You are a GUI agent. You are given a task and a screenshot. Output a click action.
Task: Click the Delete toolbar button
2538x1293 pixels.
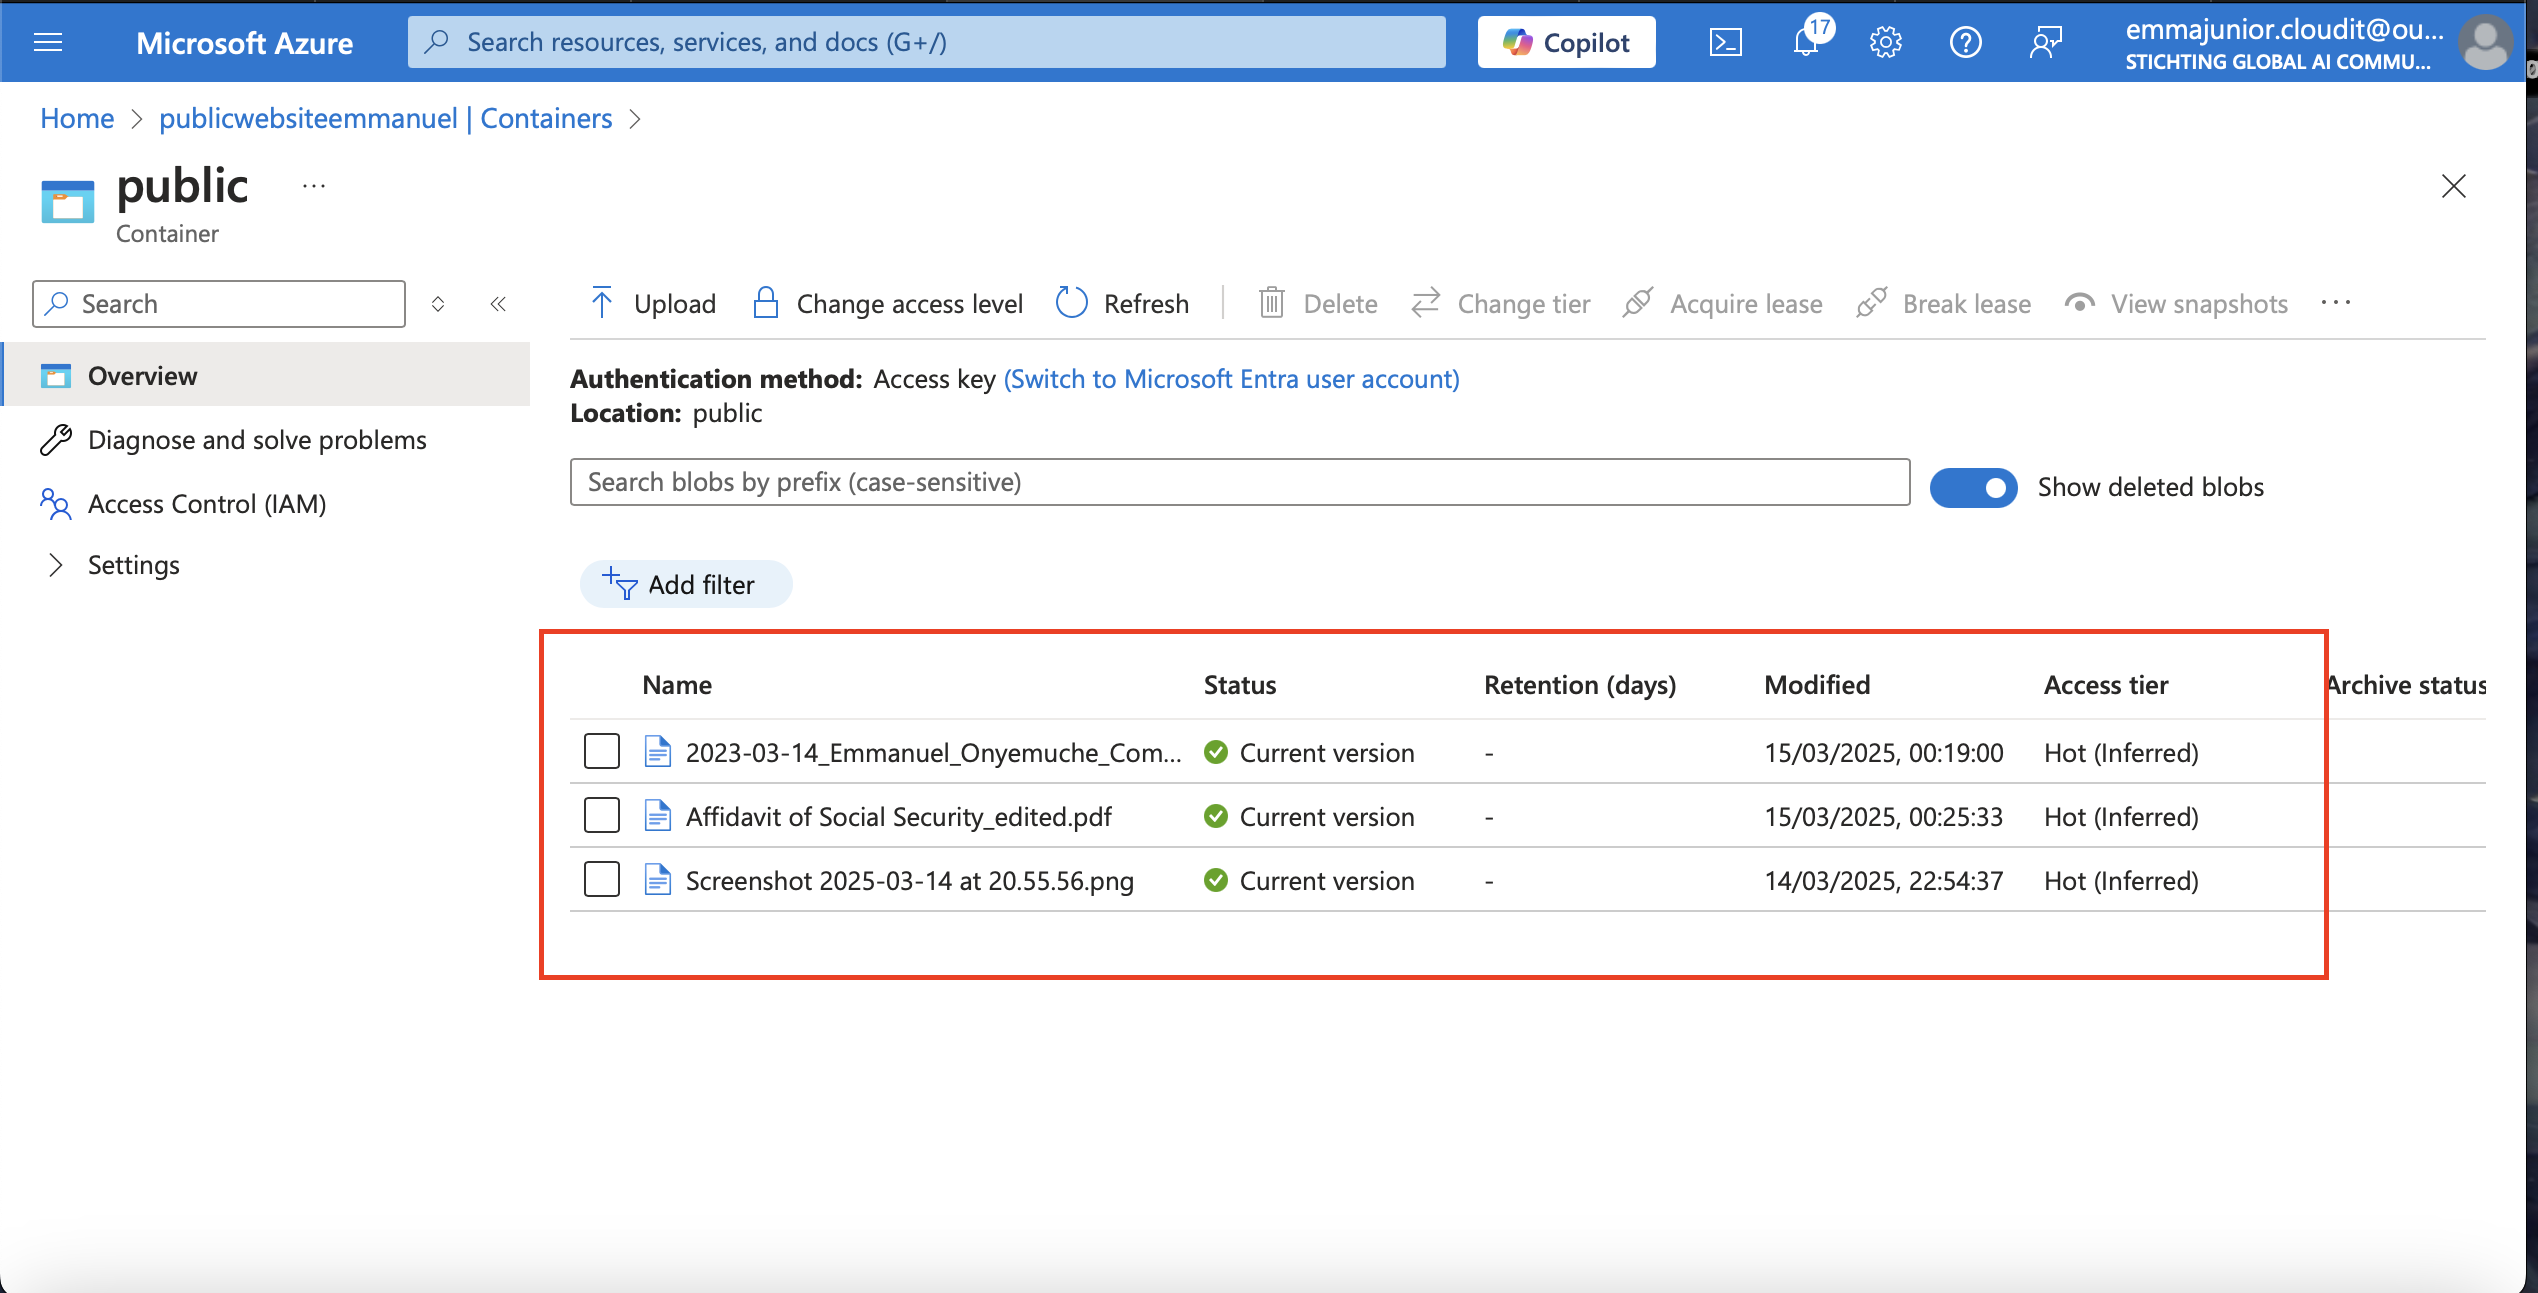pos(1317,303)
